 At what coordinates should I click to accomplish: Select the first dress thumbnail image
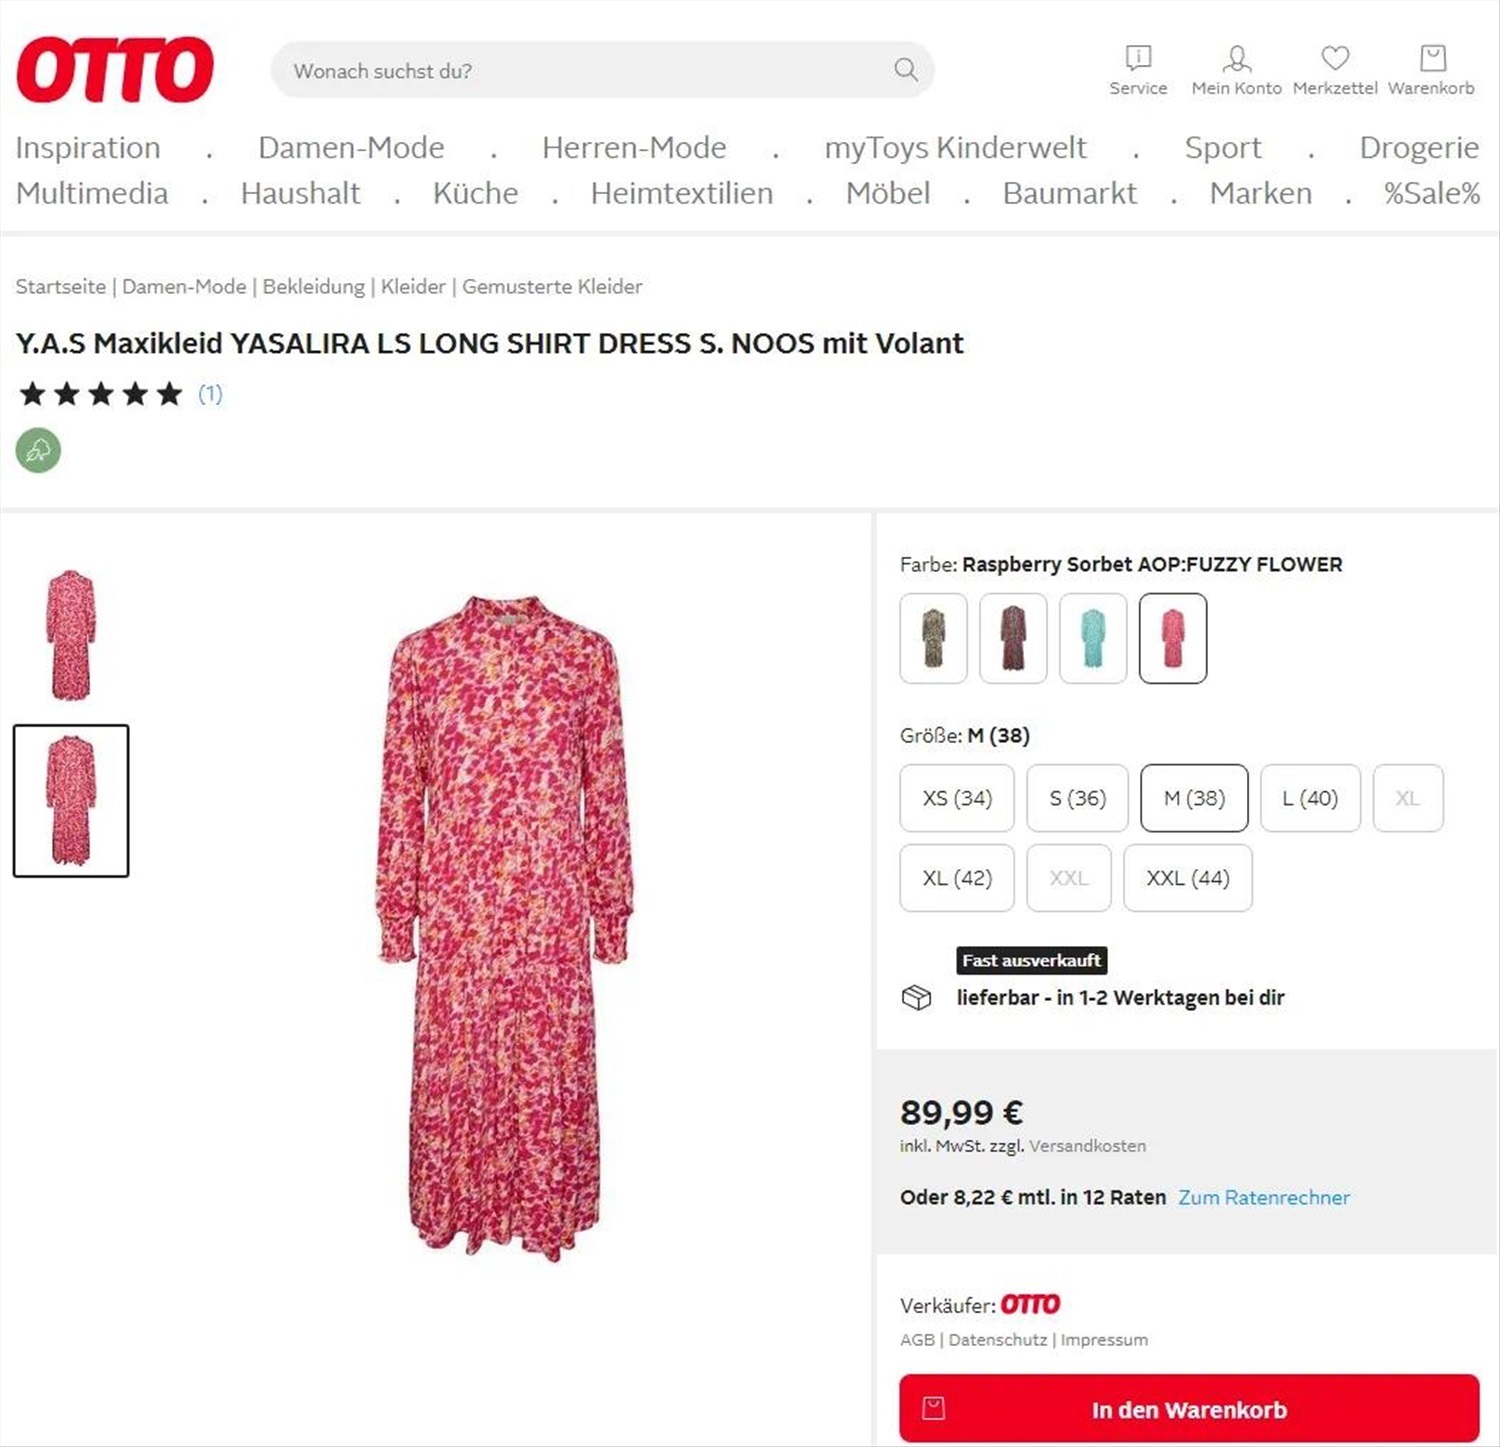(x=71, y=635)
